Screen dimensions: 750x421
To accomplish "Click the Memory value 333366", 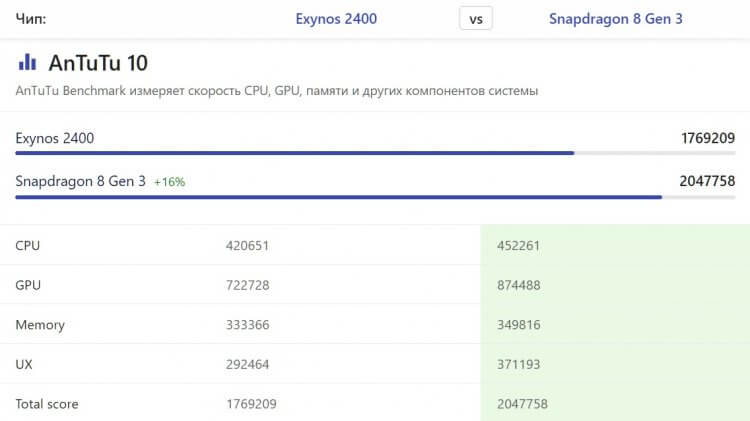I will [247, 325].
